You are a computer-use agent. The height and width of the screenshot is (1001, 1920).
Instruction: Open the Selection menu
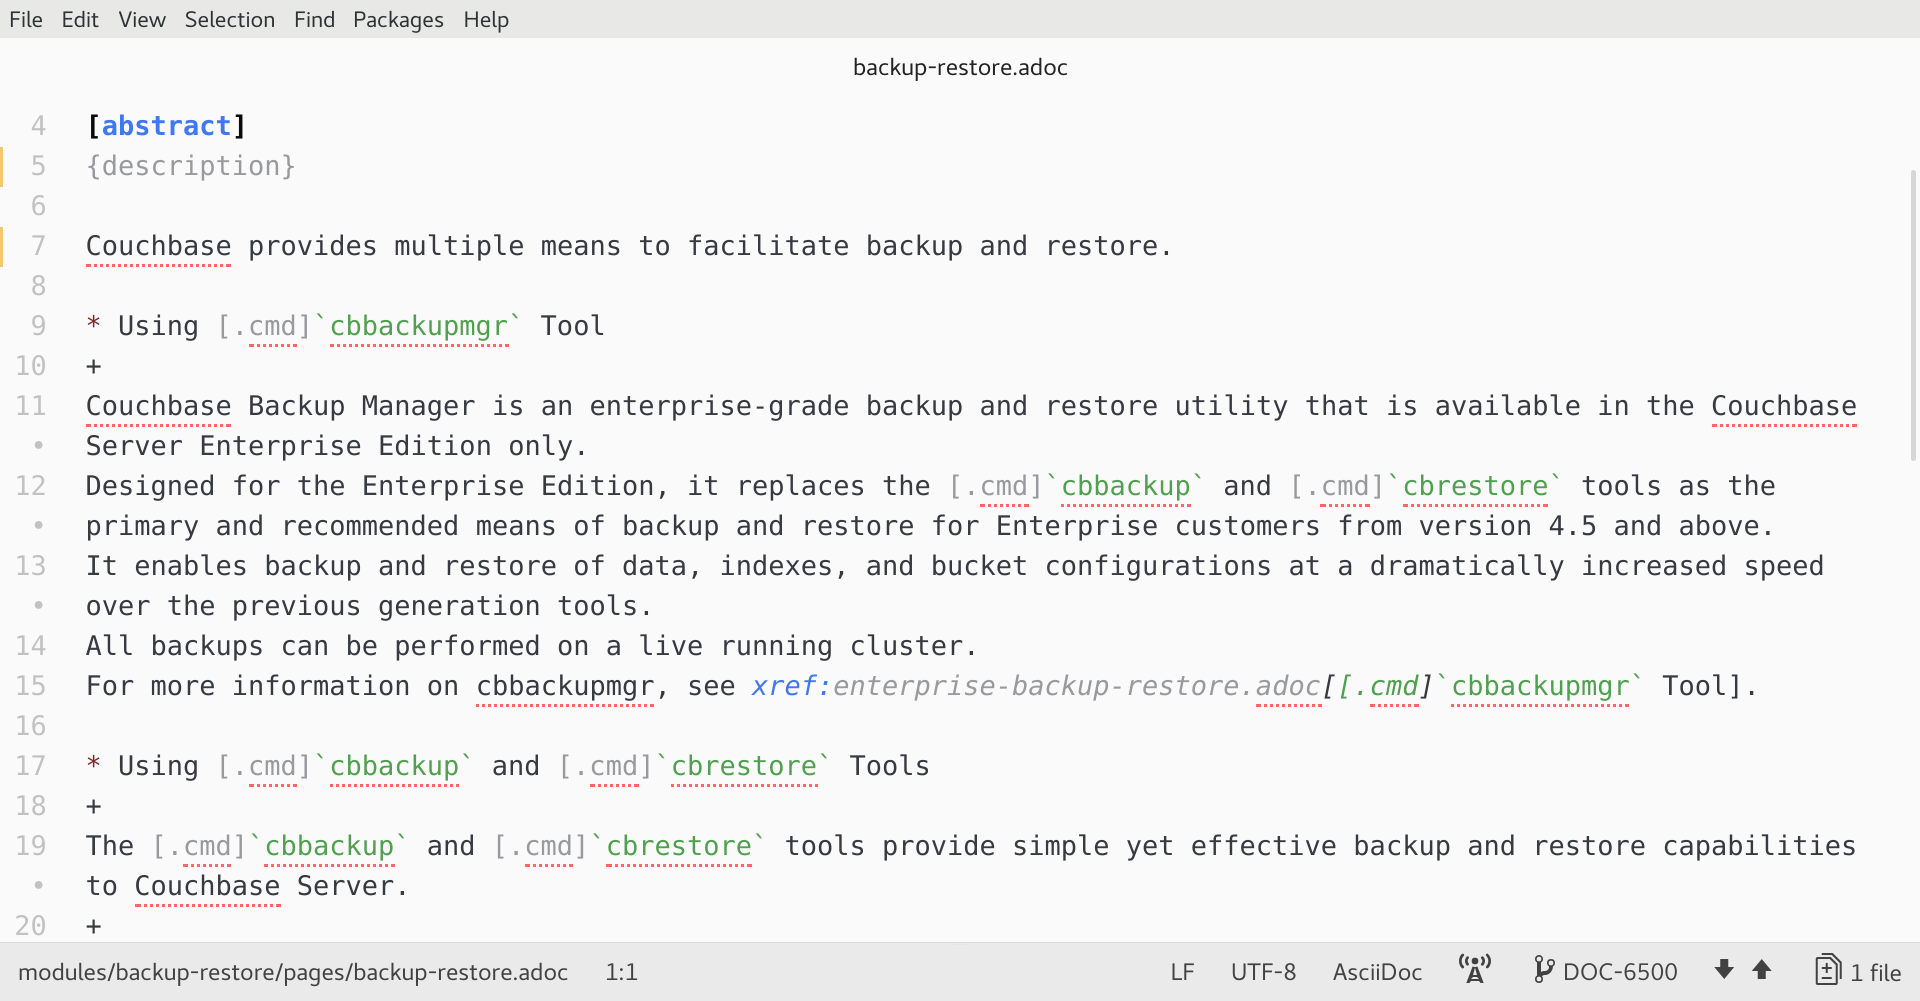coord(229,19)
